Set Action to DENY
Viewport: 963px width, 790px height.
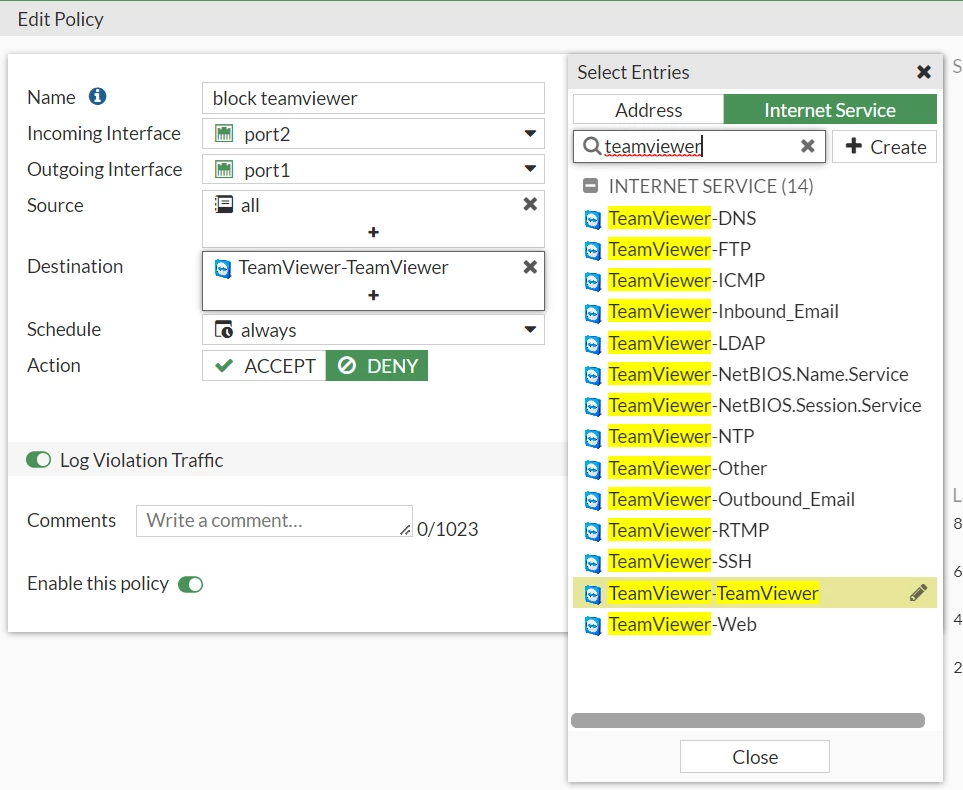click(376, 366)
